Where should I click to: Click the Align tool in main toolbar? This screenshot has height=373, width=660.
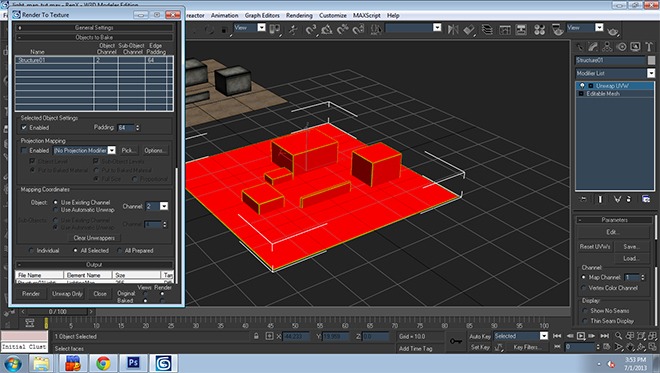coord(469,29)
